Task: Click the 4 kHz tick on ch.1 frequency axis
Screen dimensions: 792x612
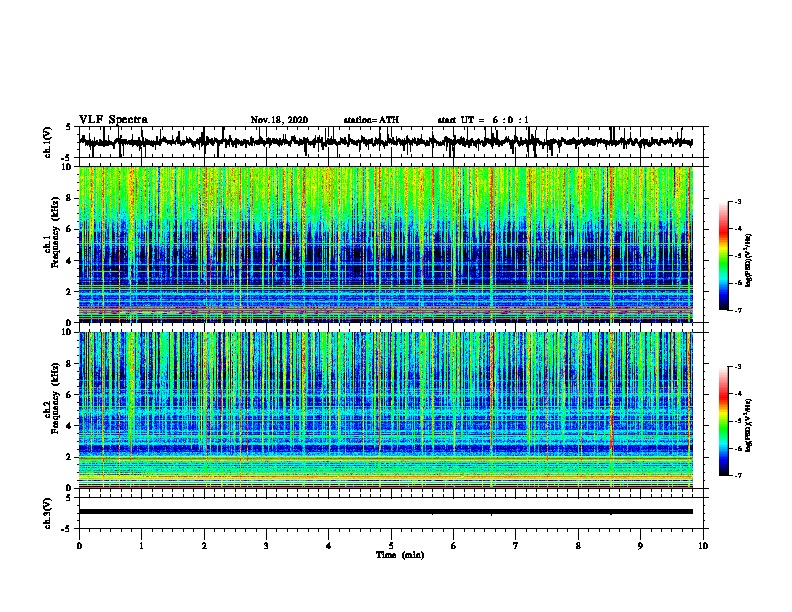Action: (70, 261)
